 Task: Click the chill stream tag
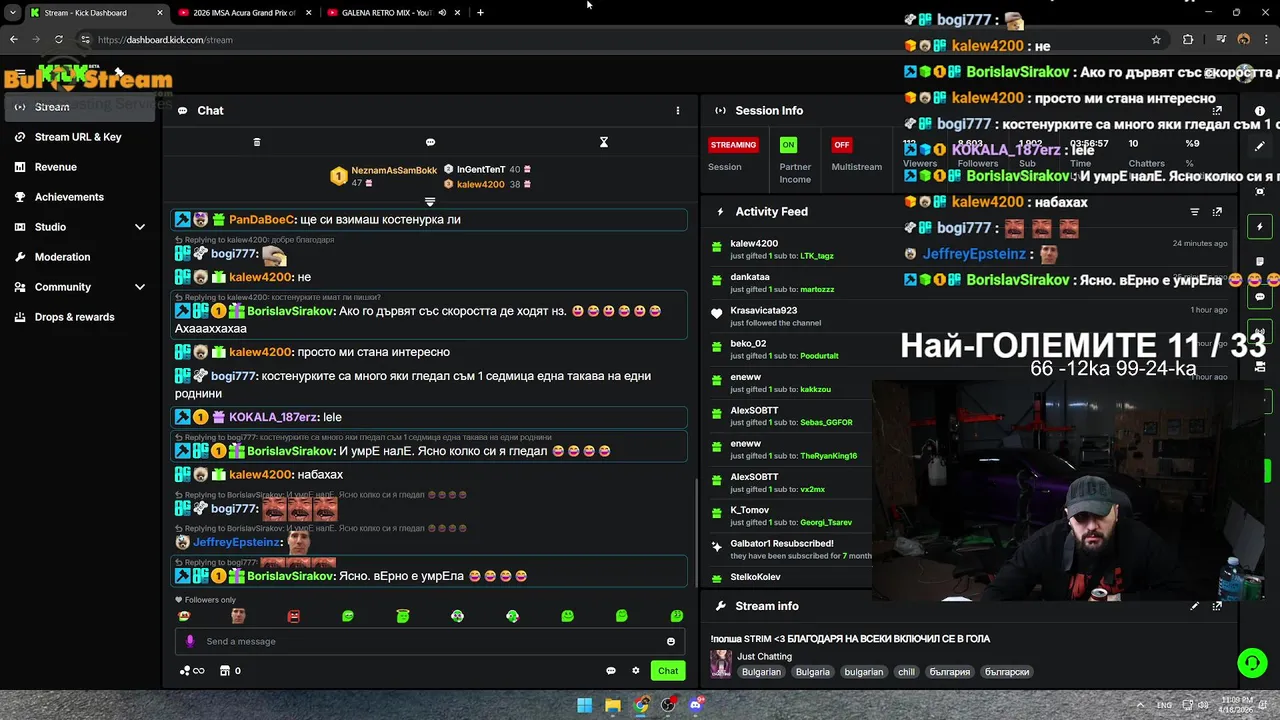(906, 672)
